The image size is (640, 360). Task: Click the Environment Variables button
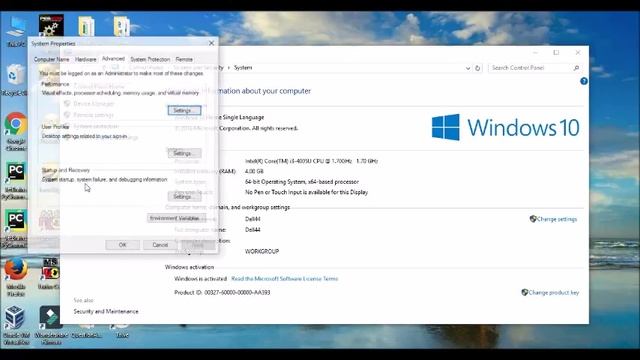pyautogui.click(x=176, y=218)
